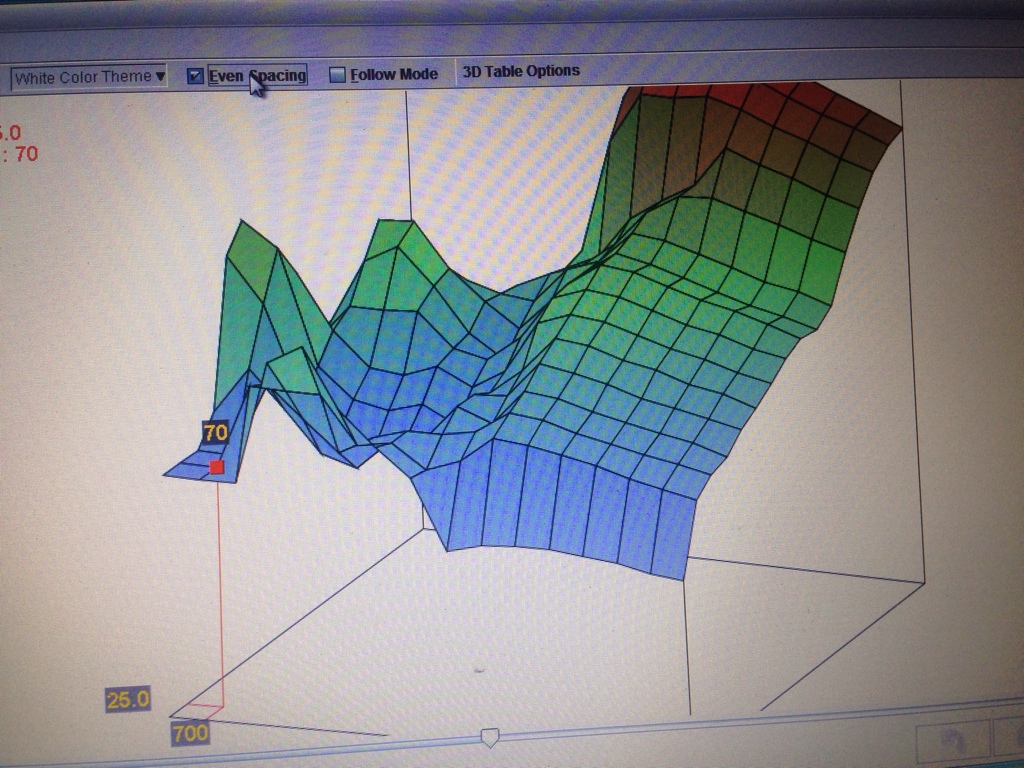Click the 700 axis label
Viewport: 1024px width, 768px height.
[190, 733]
